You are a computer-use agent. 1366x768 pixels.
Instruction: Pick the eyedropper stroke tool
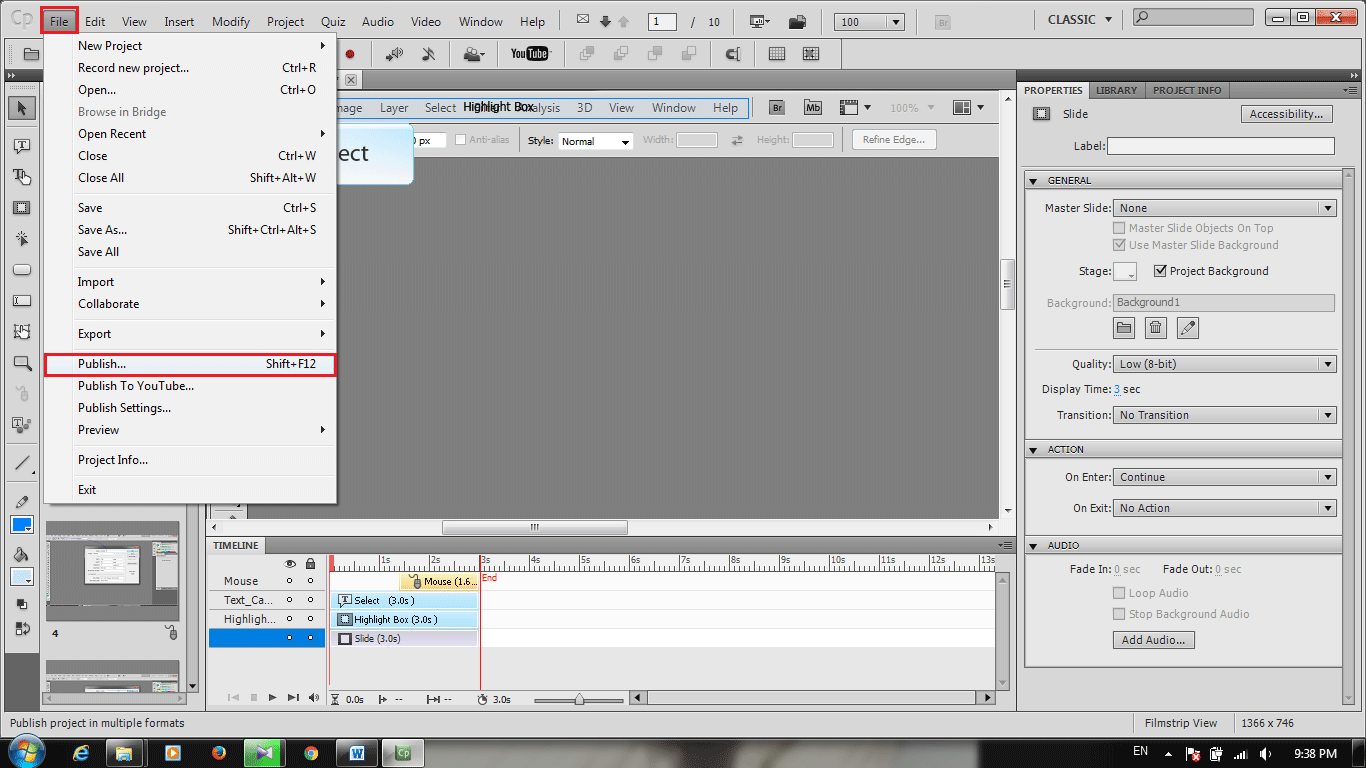coord(22,501)
